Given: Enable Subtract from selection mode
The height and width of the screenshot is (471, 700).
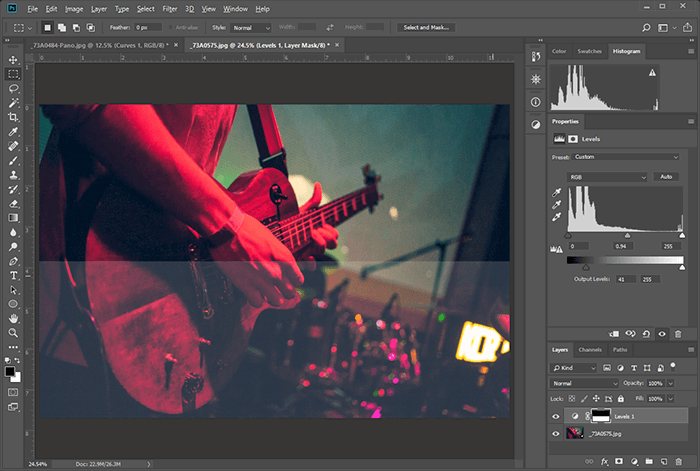Looking at the screenshot, I should click(76, 28).
